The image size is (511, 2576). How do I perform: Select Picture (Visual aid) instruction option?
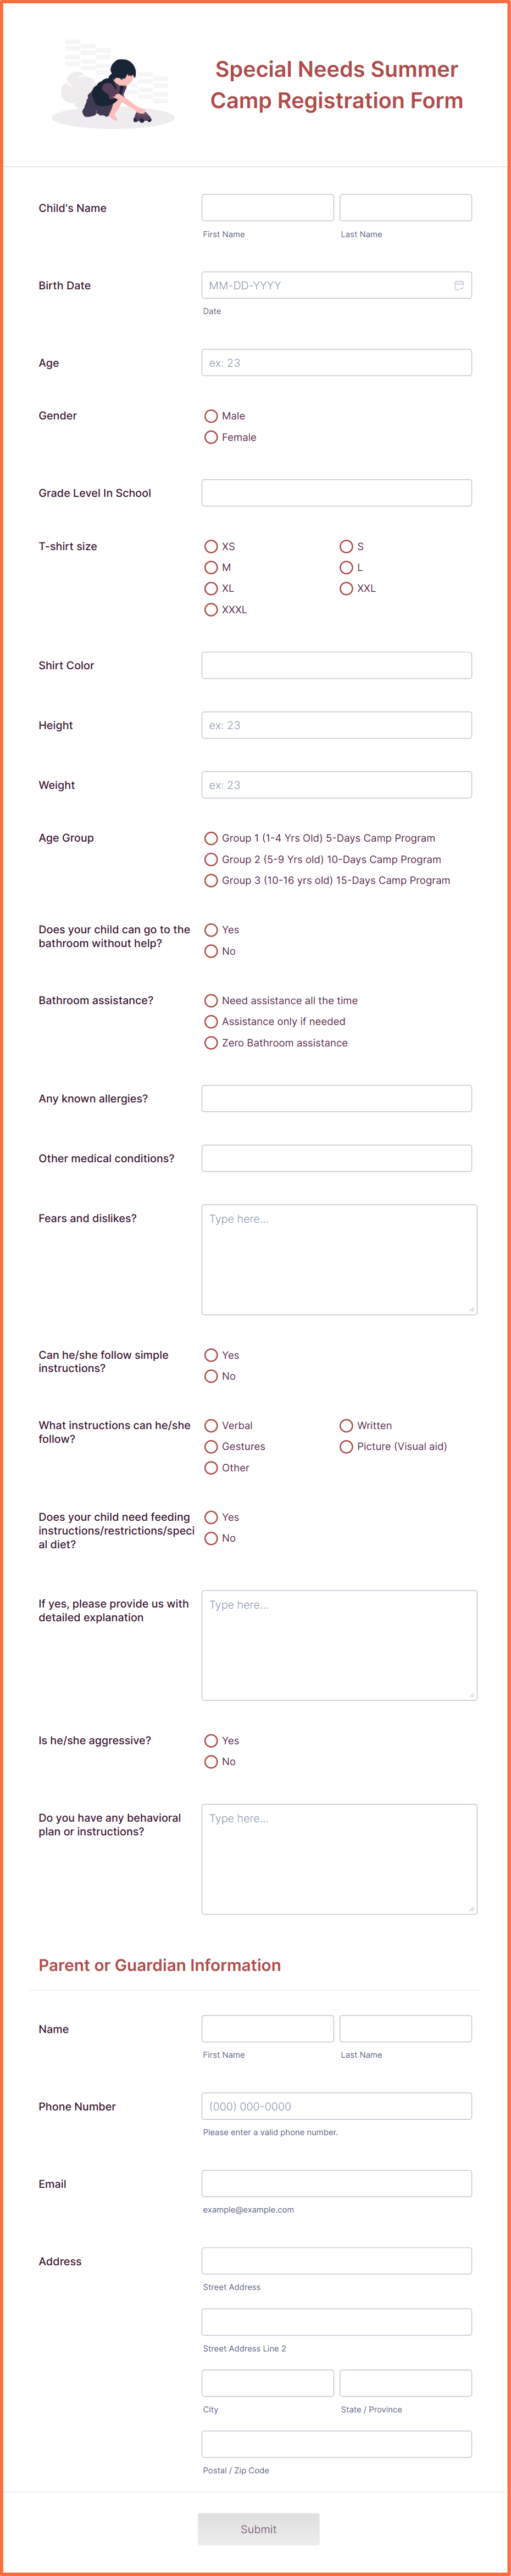(x=346, y=1446)
